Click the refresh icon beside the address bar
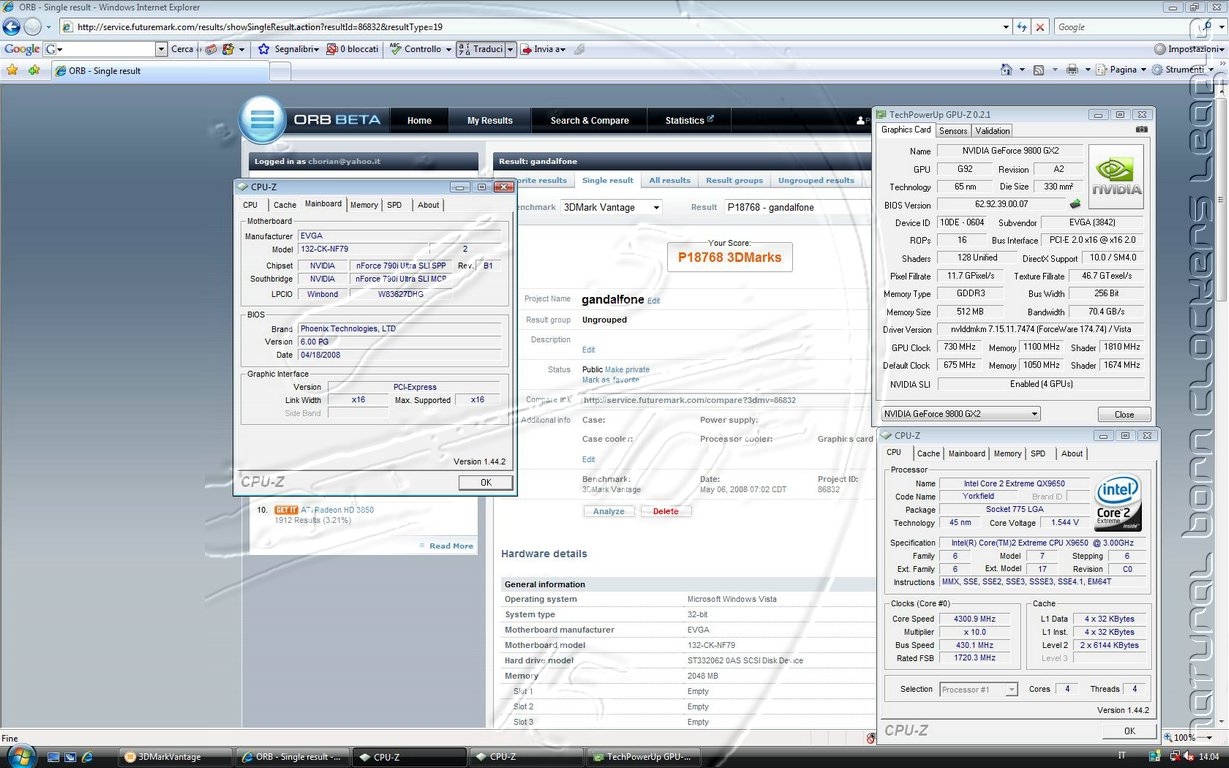 point(1022,27)
